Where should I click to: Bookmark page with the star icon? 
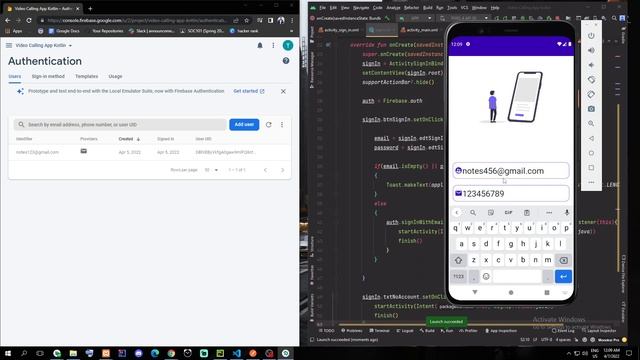[x=247, y=20]
